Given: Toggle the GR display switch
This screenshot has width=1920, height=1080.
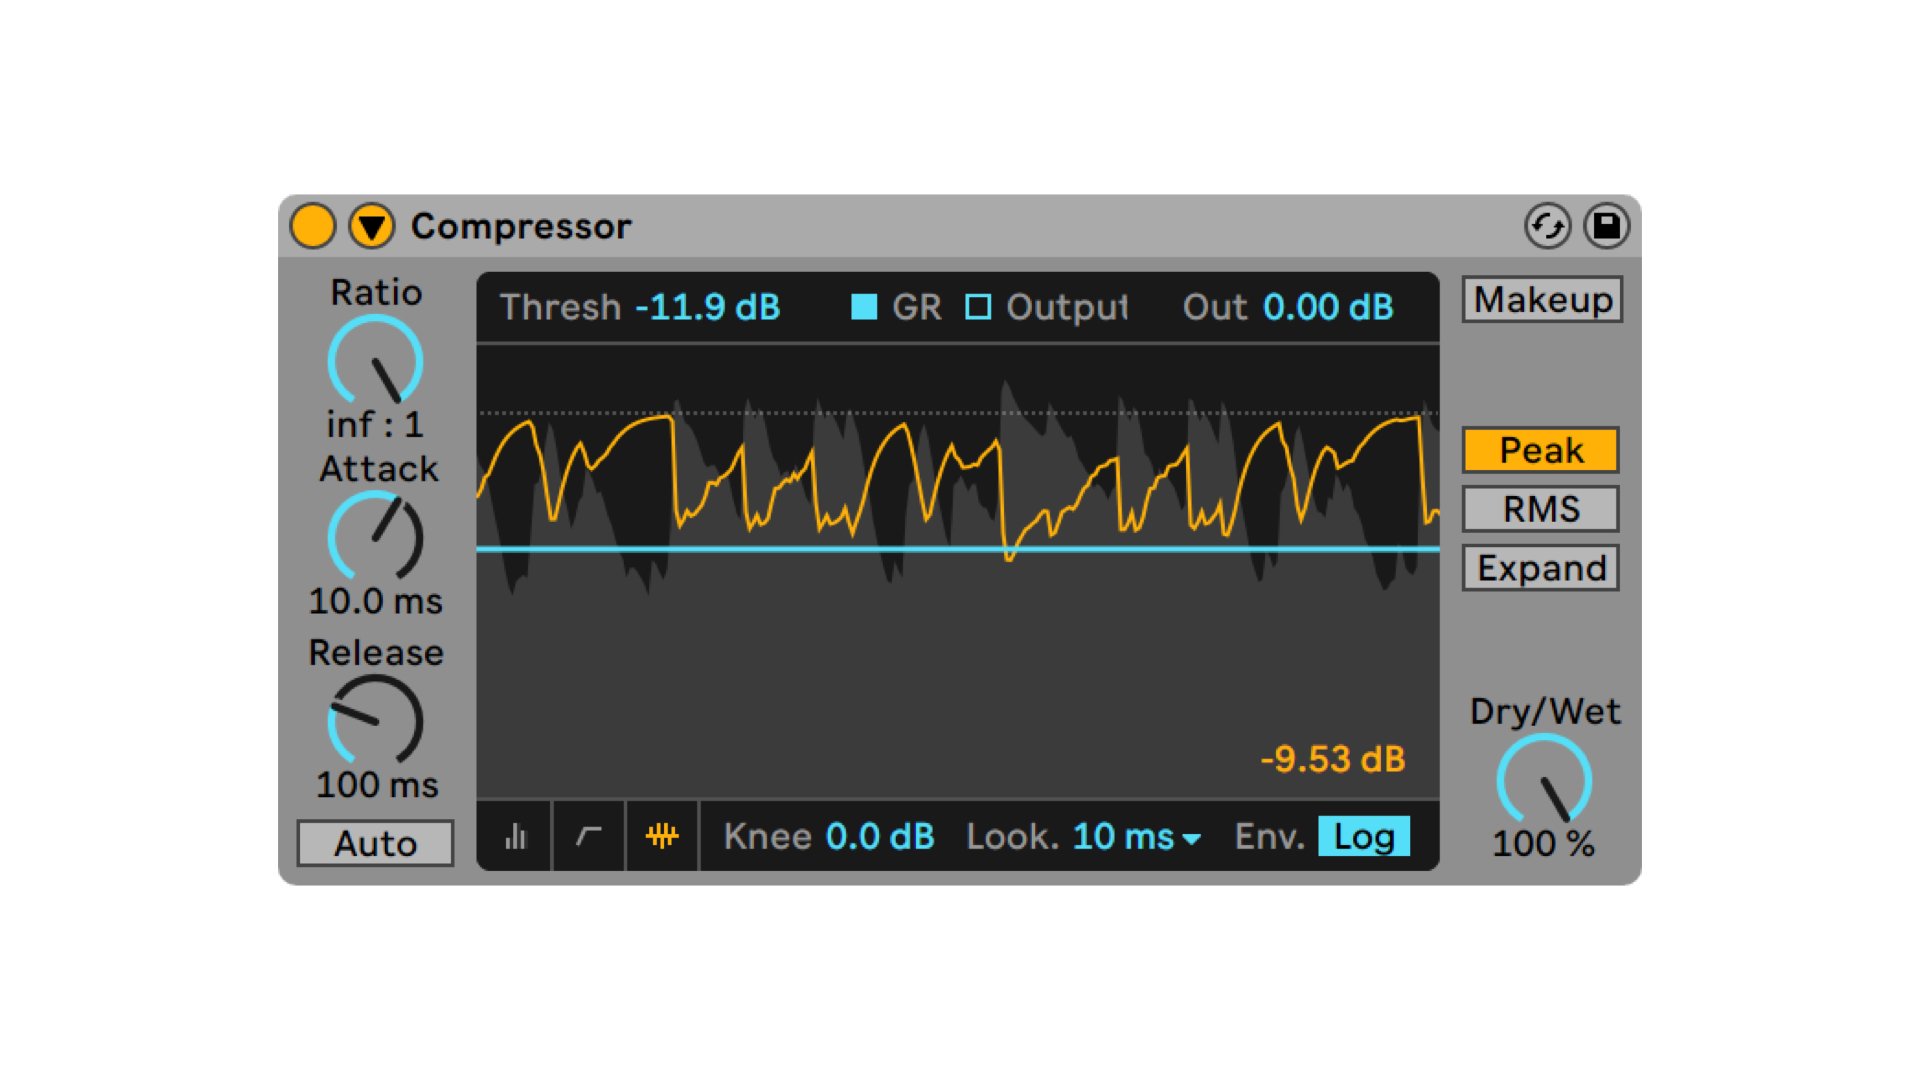Looking at the screenshot, I should coord(864,307).
